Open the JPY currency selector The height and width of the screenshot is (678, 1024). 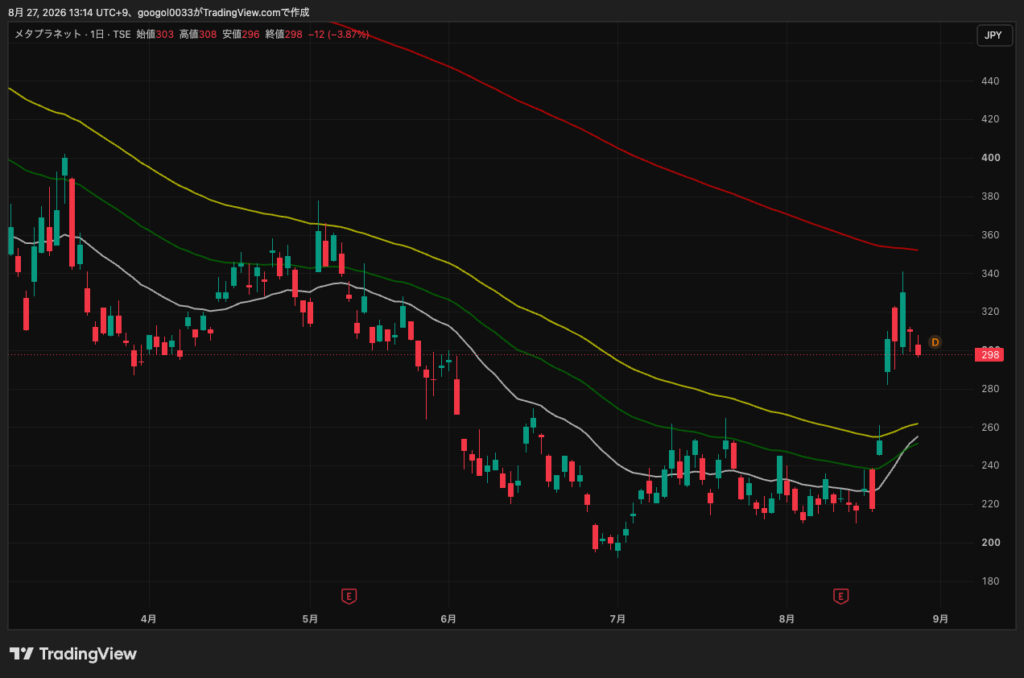pos(993,35)
